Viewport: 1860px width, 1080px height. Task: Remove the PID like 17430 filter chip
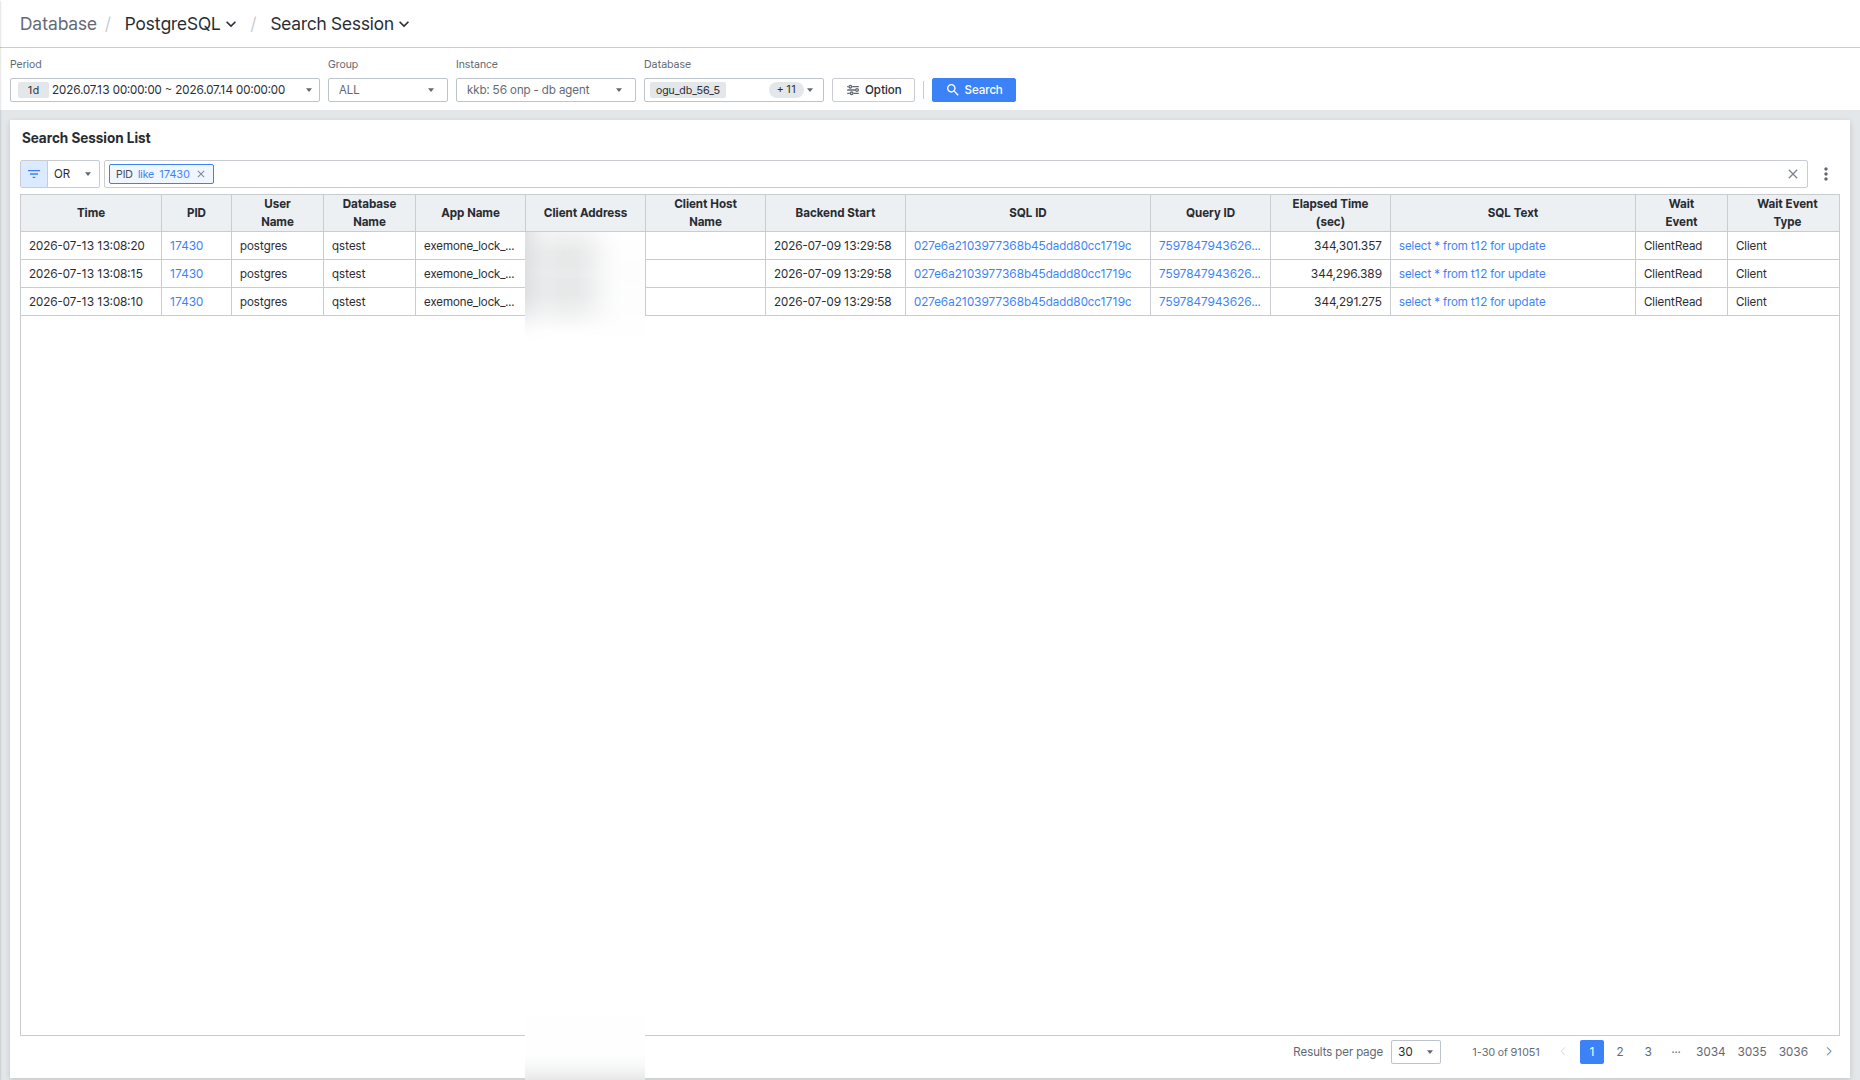[201, 174]
